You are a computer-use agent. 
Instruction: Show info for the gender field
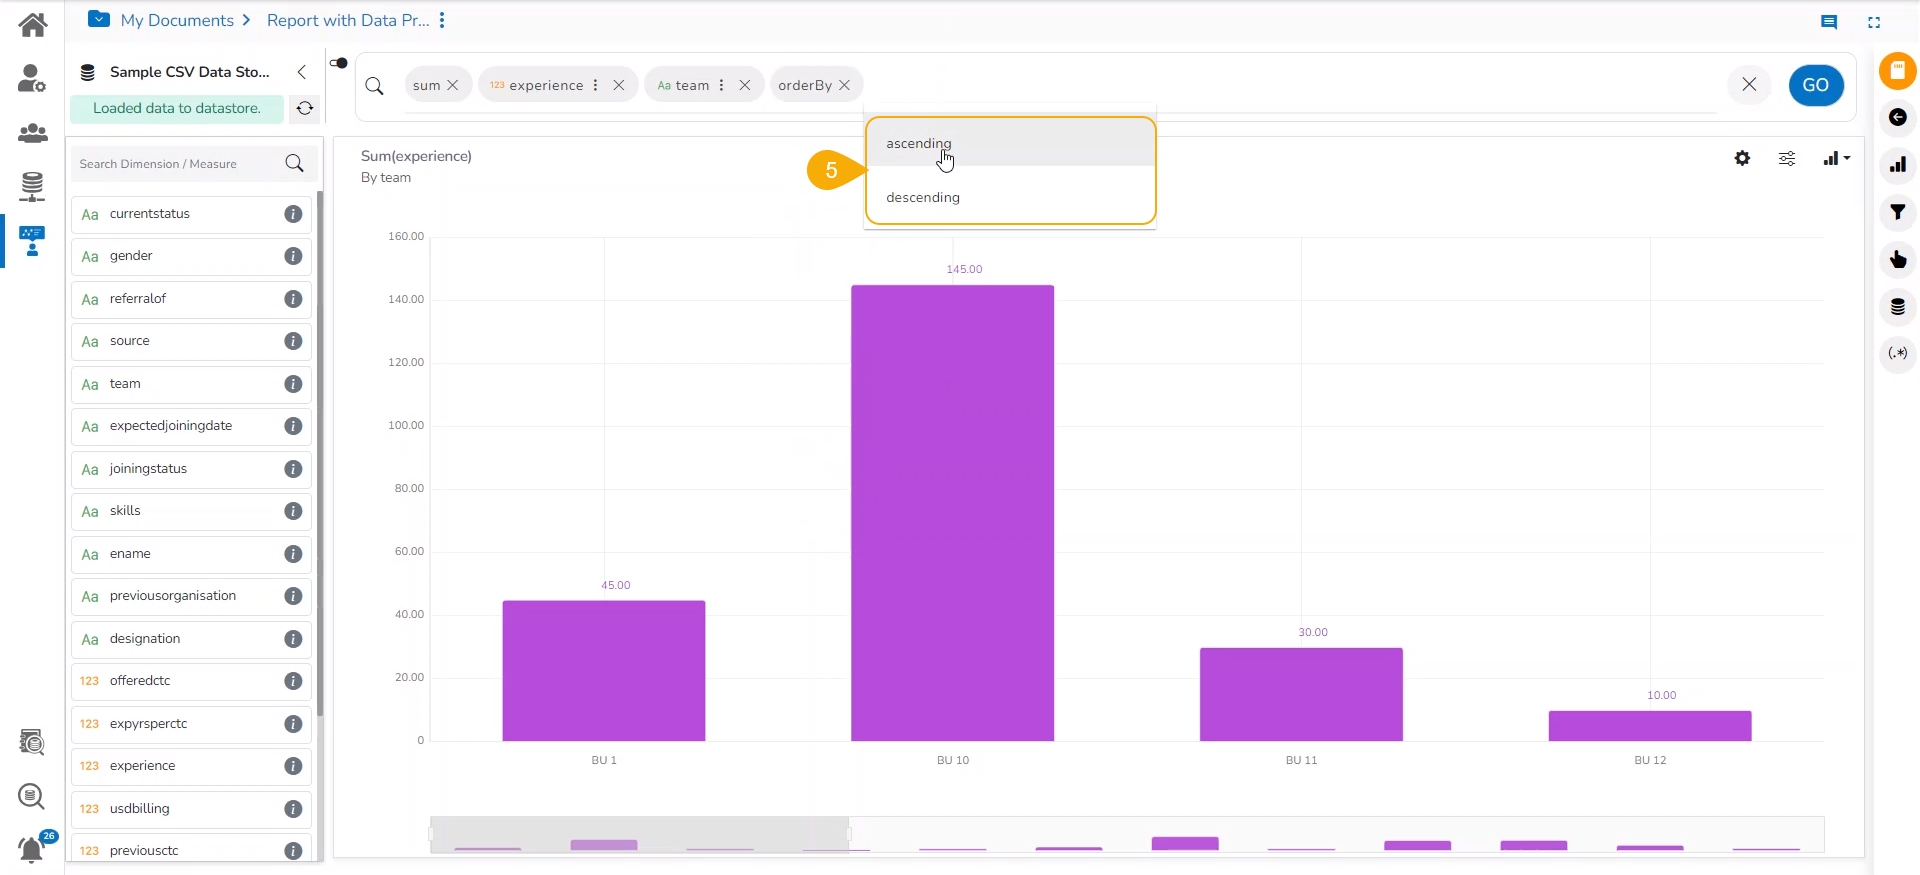pos(293,256)
